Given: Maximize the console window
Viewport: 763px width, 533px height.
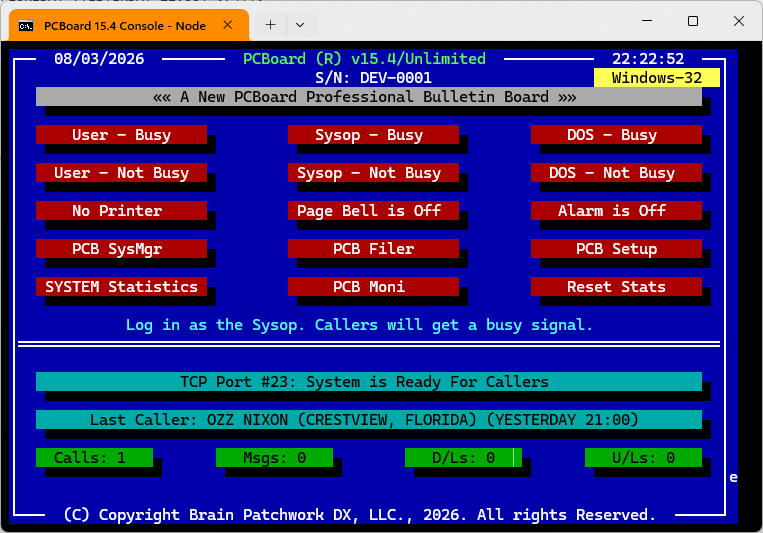Looking at the screenshot, I should coord(693,21).
